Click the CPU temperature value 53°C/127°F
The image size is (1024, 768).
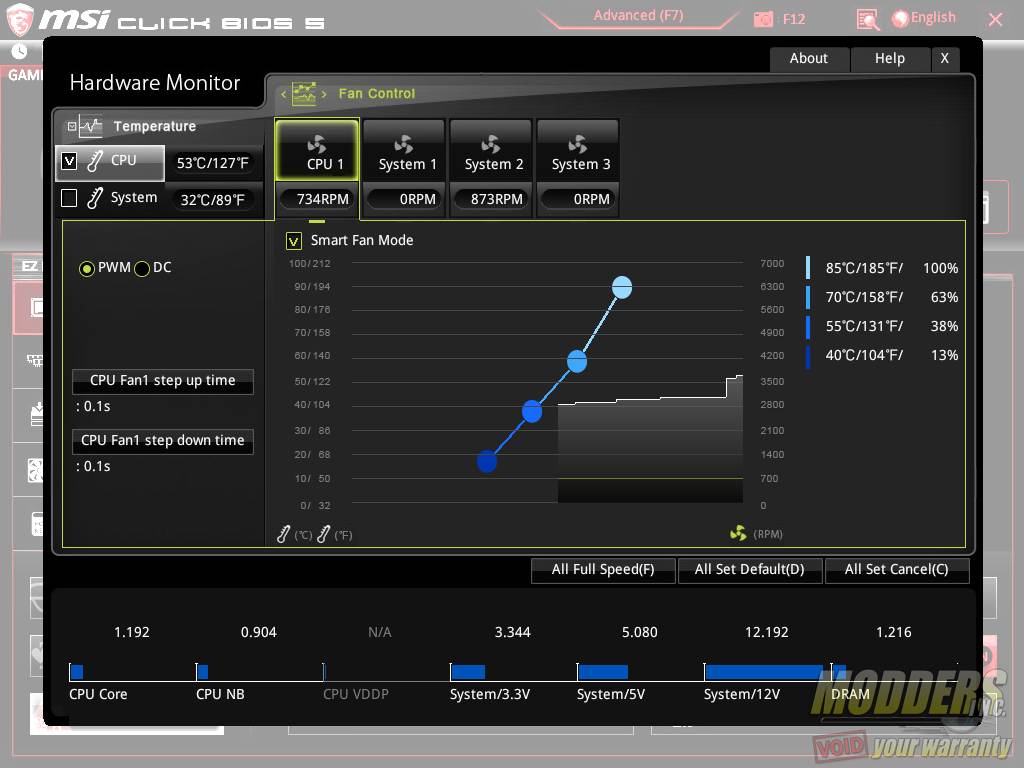213,163
